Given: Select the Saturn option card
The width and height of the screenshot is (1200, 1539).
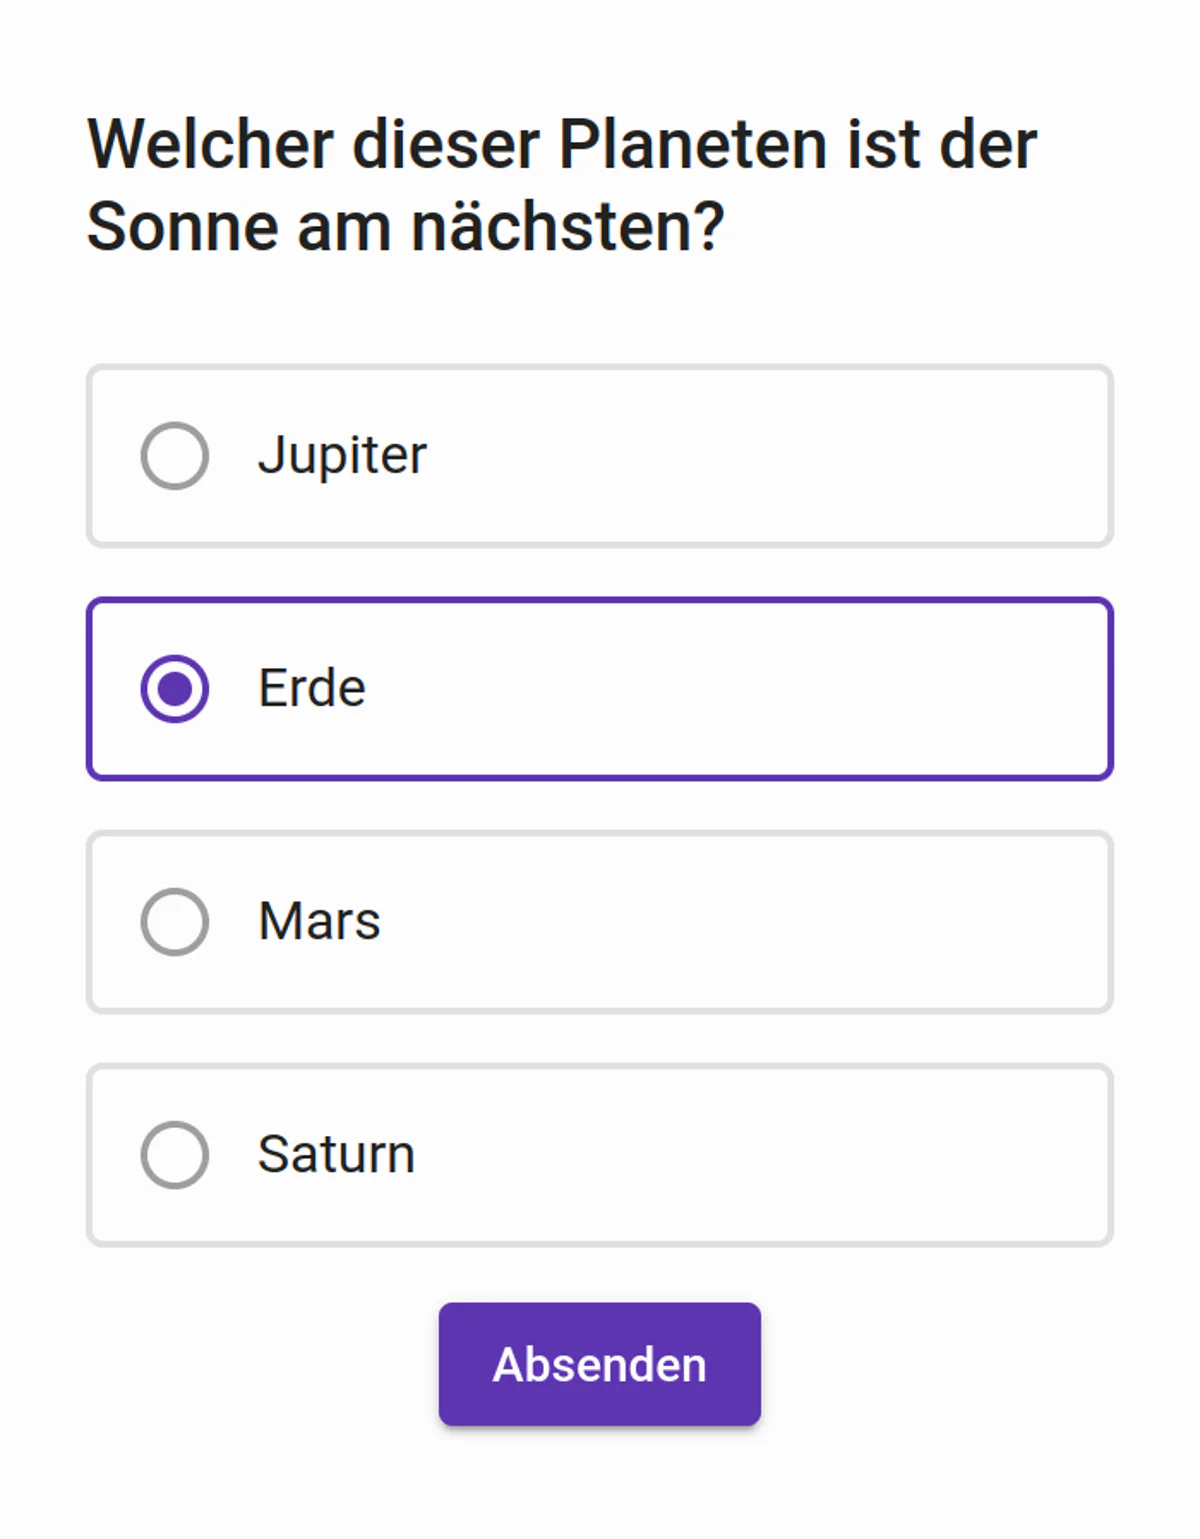Looking at the screenshot, I should (700, 1155).
